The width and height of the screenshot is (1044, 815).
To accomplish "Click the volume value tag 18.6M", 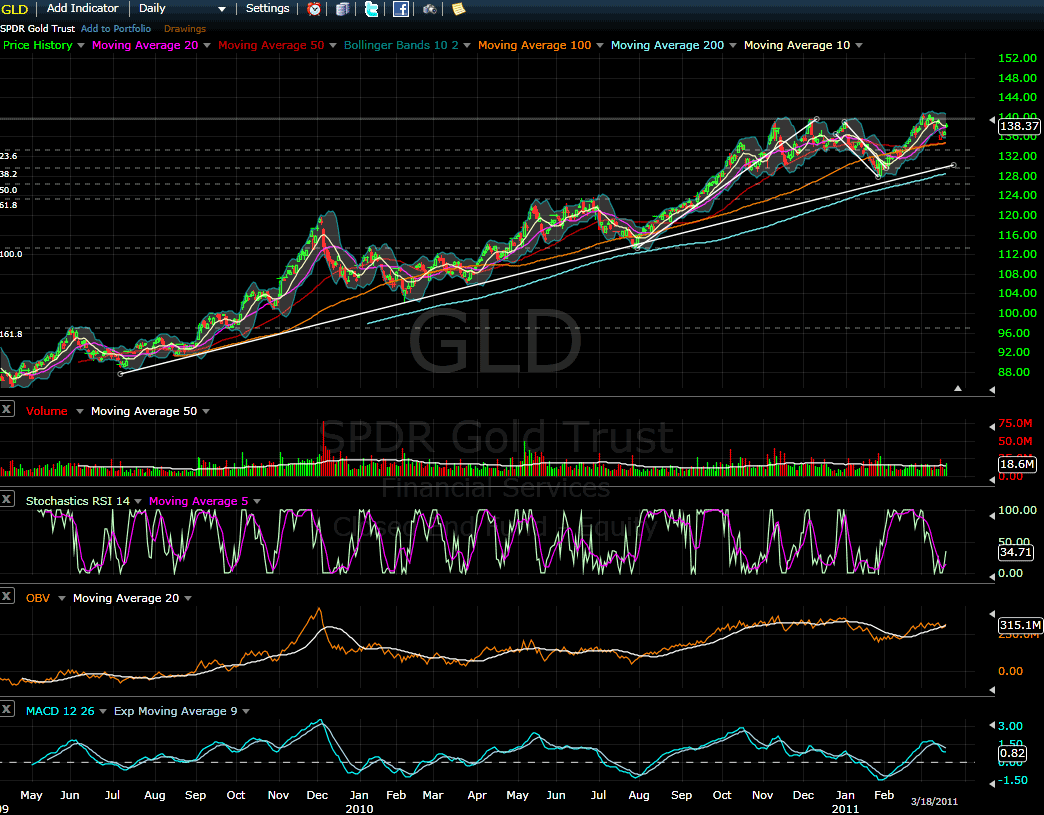I will tap(1017, 464).
